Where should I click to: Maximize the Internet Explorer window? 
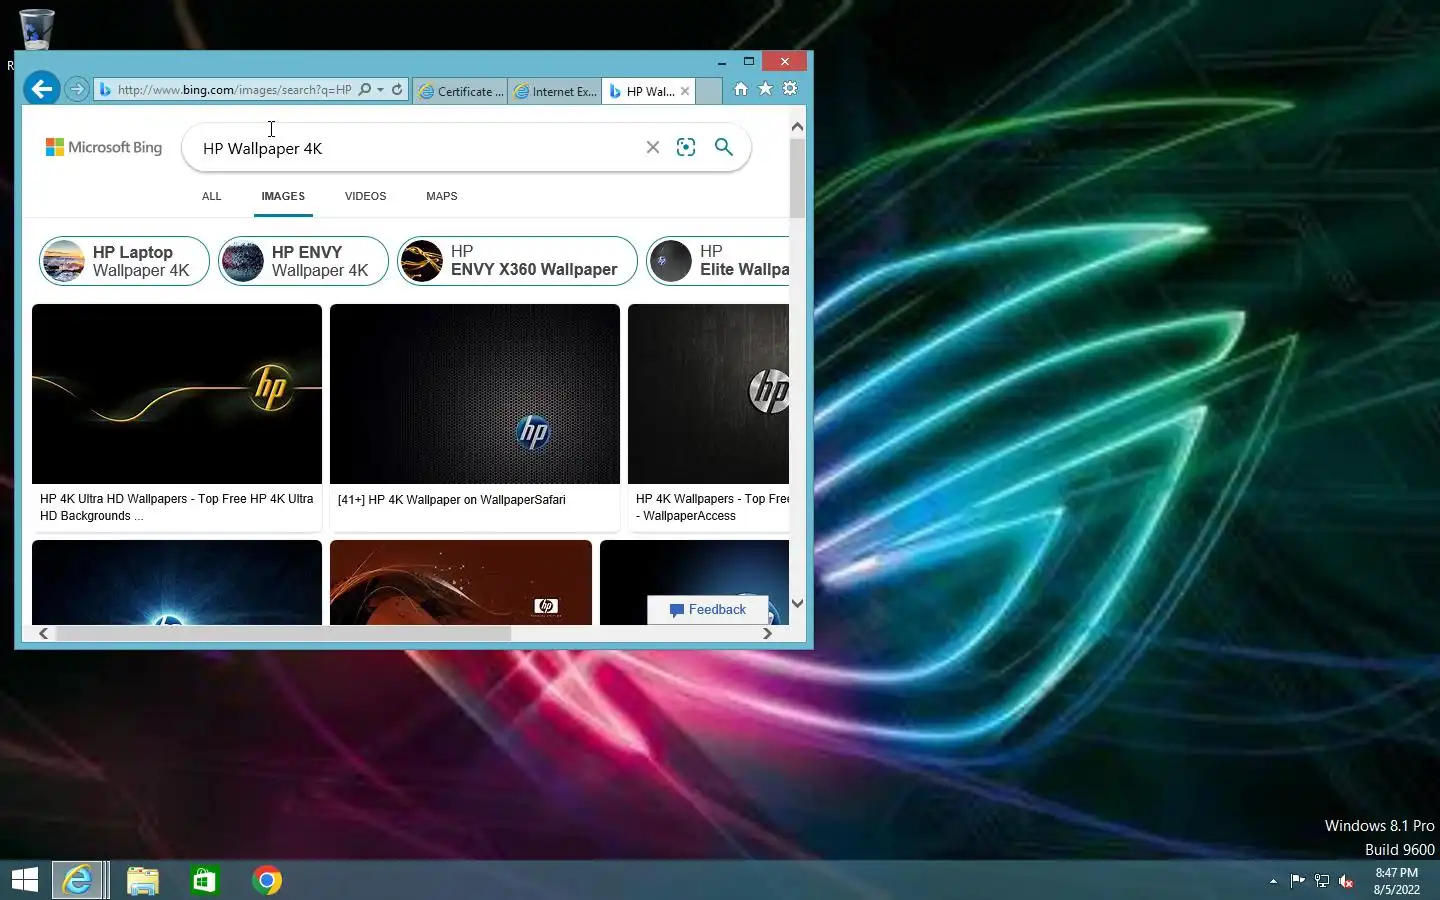pyautogui.click(x=748, y=61)
